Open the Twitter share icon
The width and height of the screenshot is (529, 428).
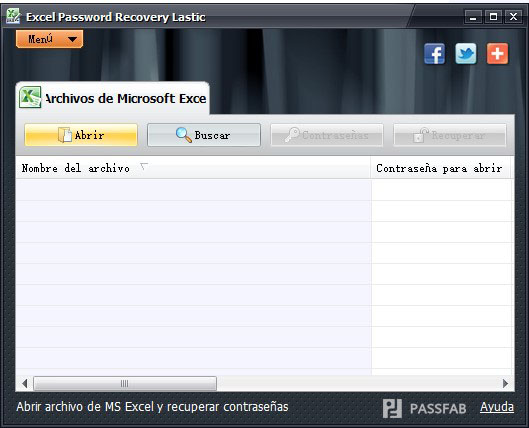(466, 54)
